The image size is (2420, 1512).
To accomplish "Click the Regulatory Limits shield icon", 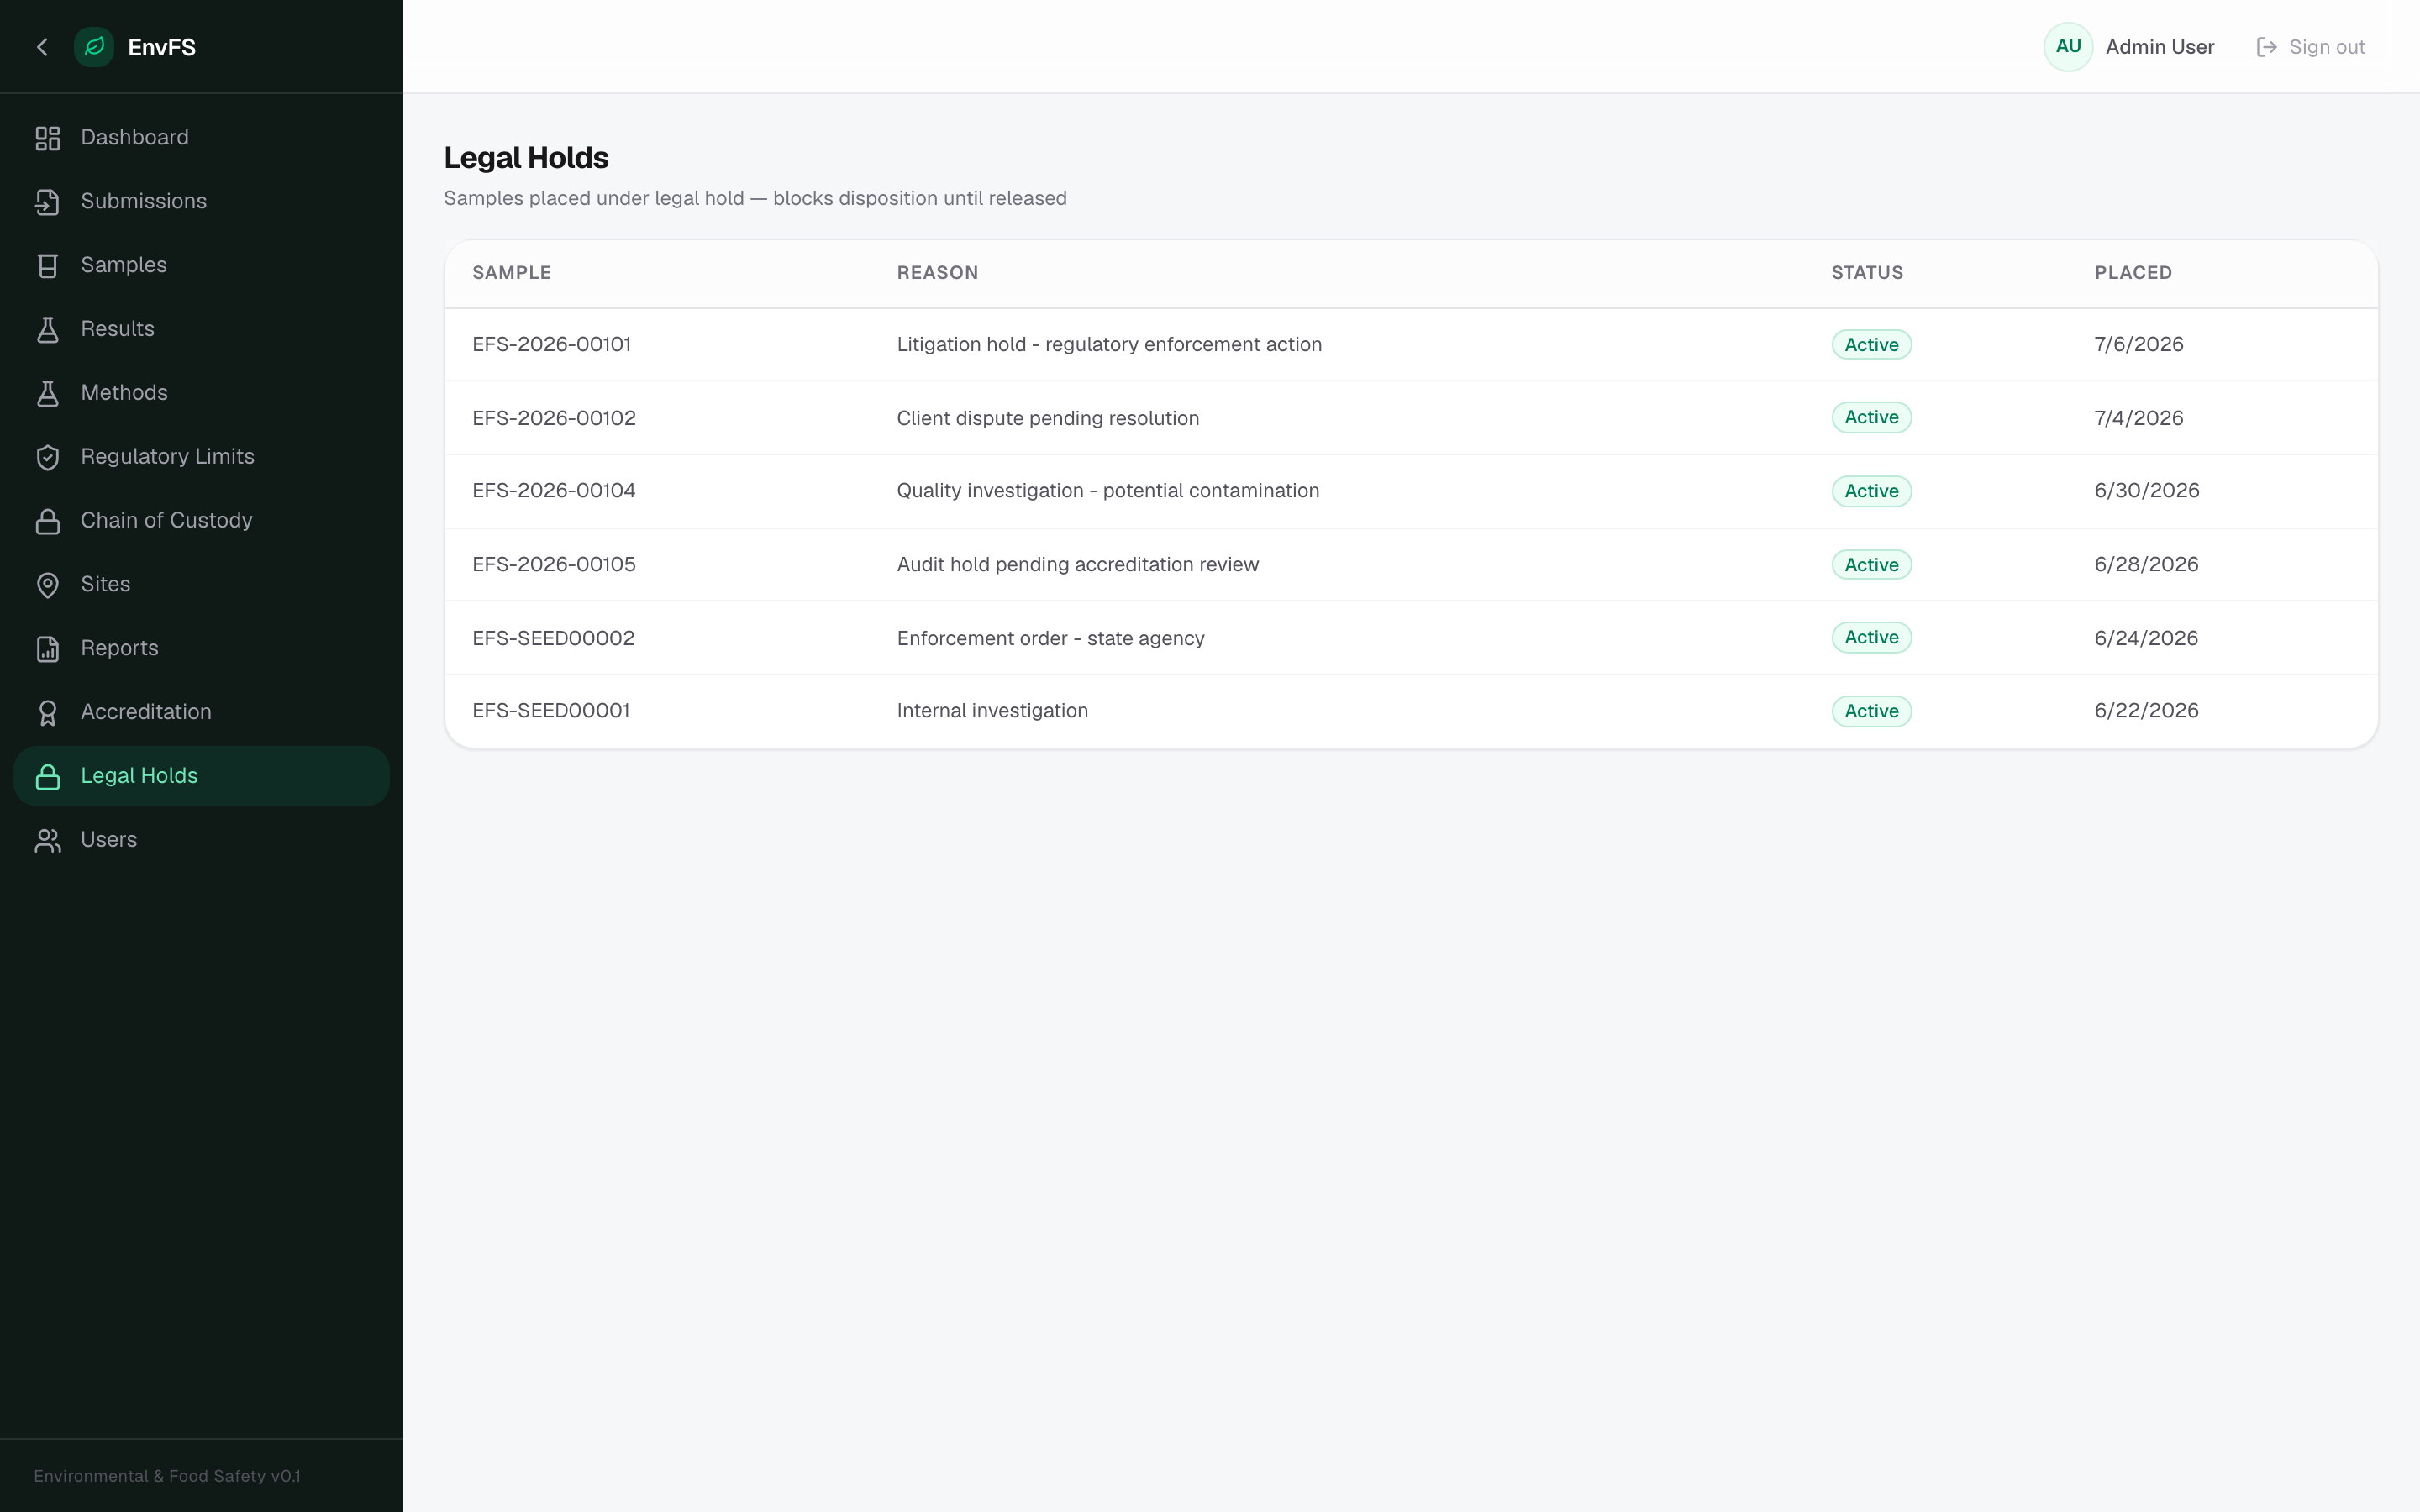I will (x=48, y=457).
